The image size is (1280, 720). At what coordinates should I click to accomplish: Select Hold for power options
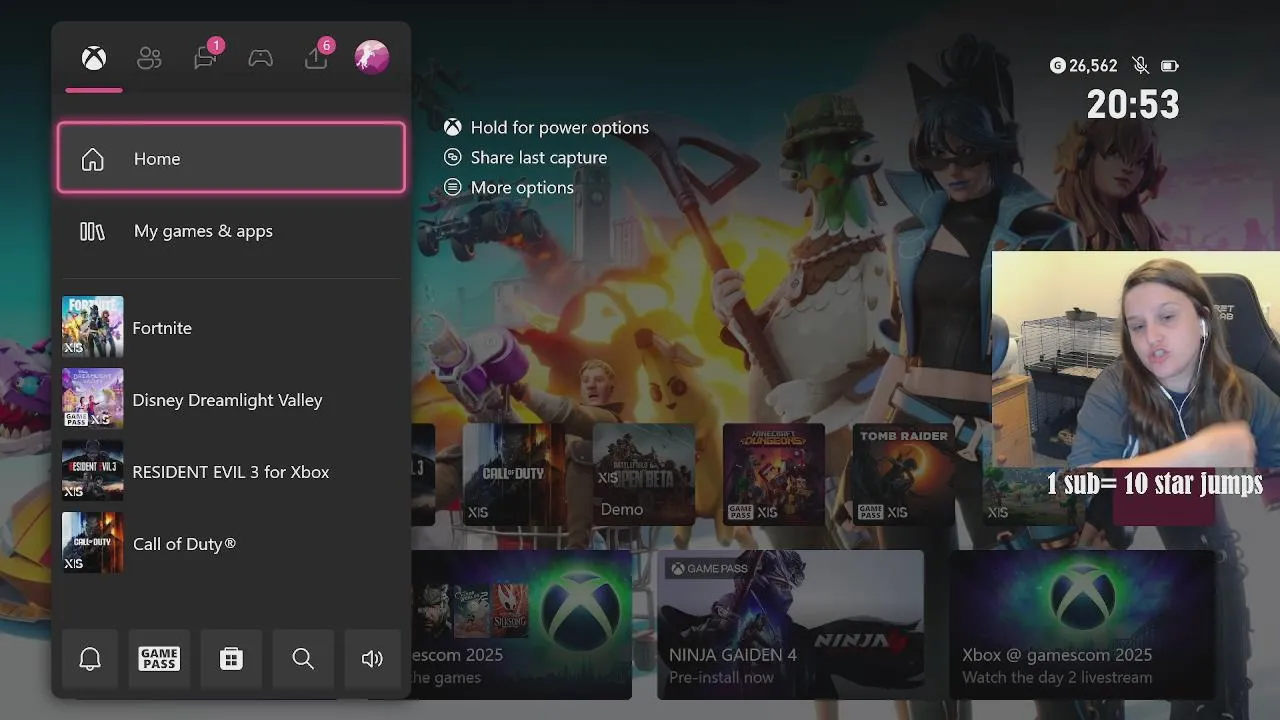(547, 127)
